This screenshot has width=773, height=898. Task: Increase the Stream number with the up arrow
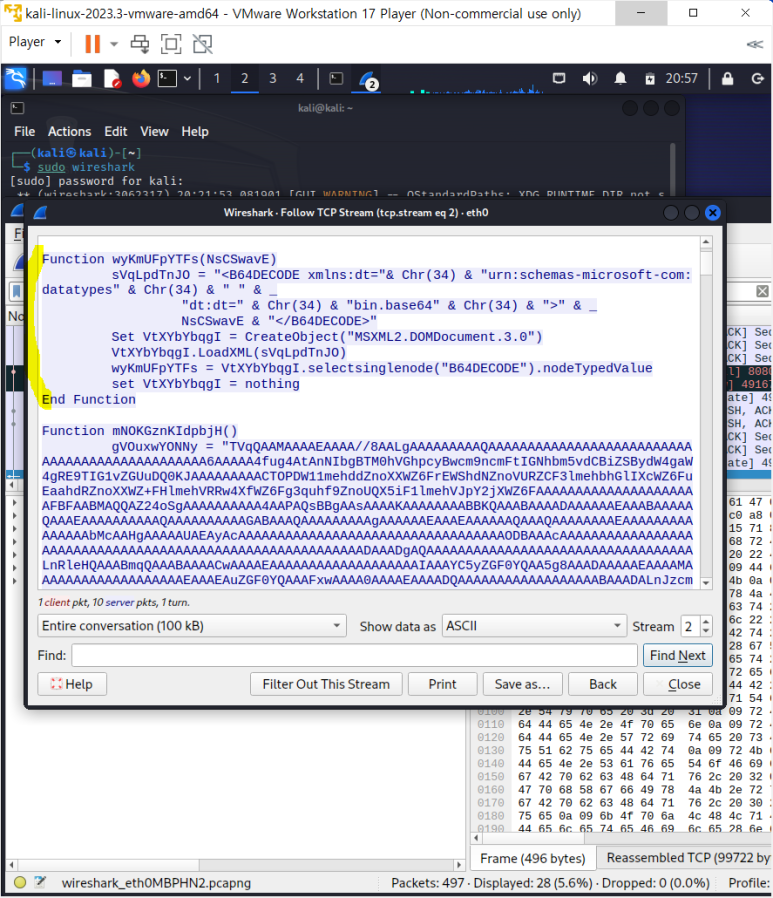click(706, 621)
